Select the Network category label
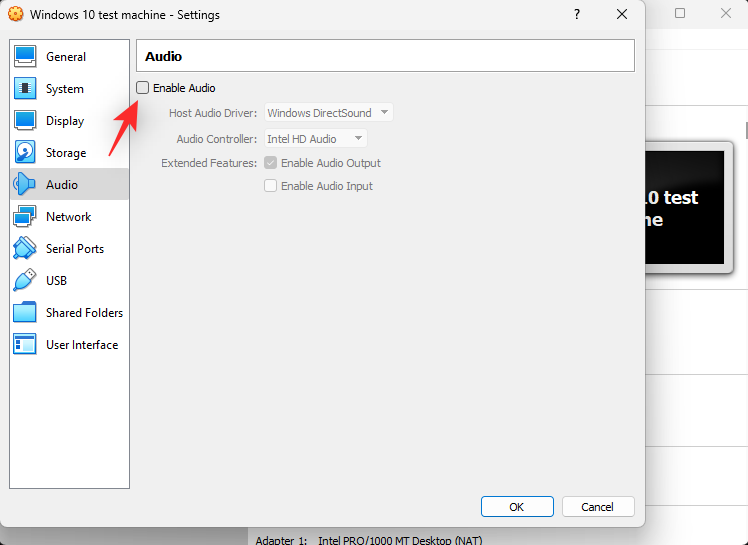The width and height of the screenshot is (748, 545). click(x=69, y=217)
